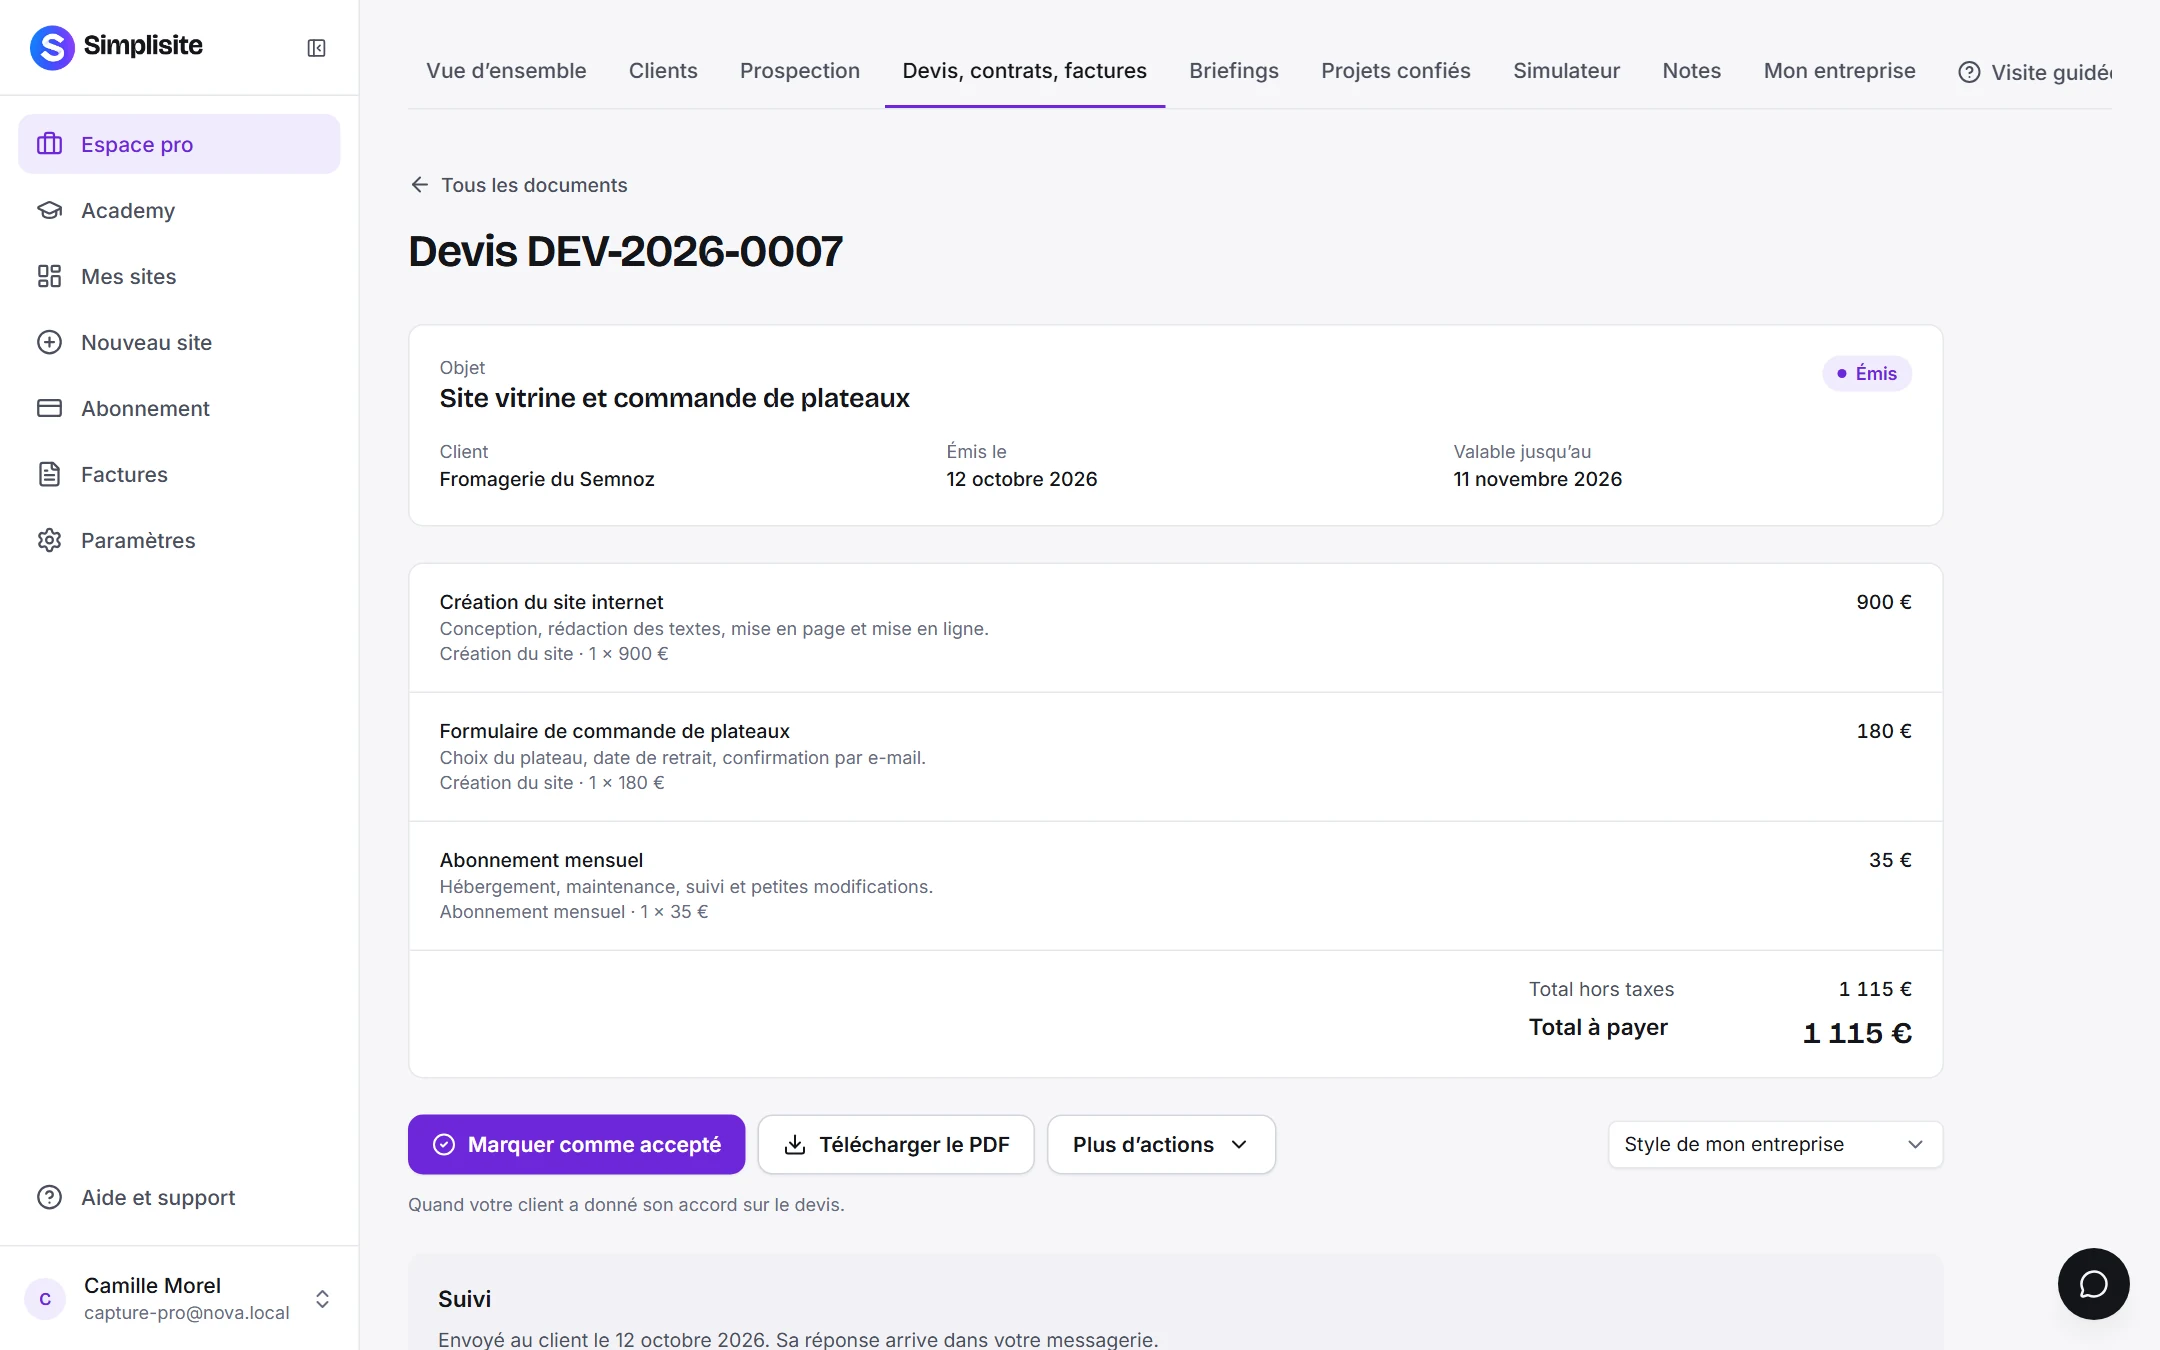This screenshot has width=2160, height=1350.
Task: Switch to the Clients tab
Action: (x=663, y=71)
